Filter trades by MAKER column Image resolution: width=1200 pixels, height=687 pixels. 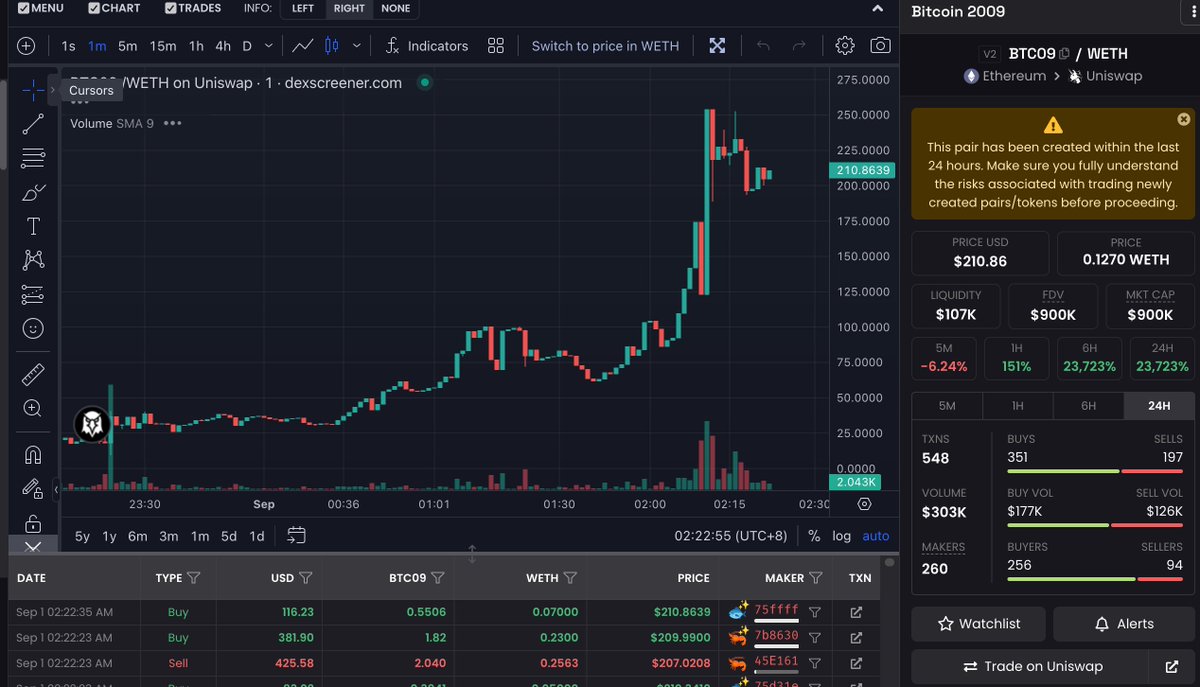point(816,578)
